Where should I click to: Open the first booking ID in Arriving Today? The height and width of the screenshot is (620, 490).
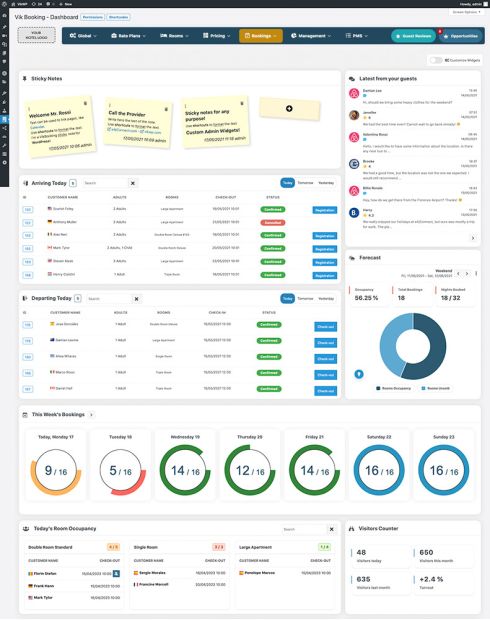point(28,209)
